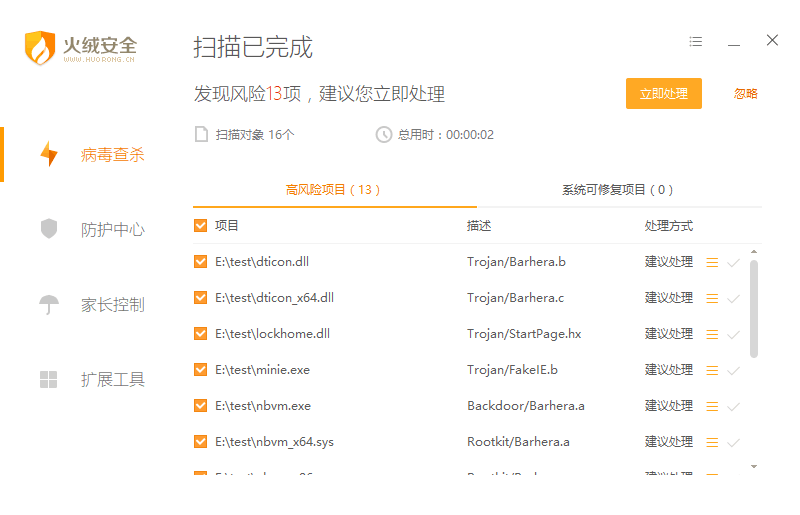Open details icon for nbvm_x64.sys row
Viewport: 800px width, 515px height.
pos(712,443)
